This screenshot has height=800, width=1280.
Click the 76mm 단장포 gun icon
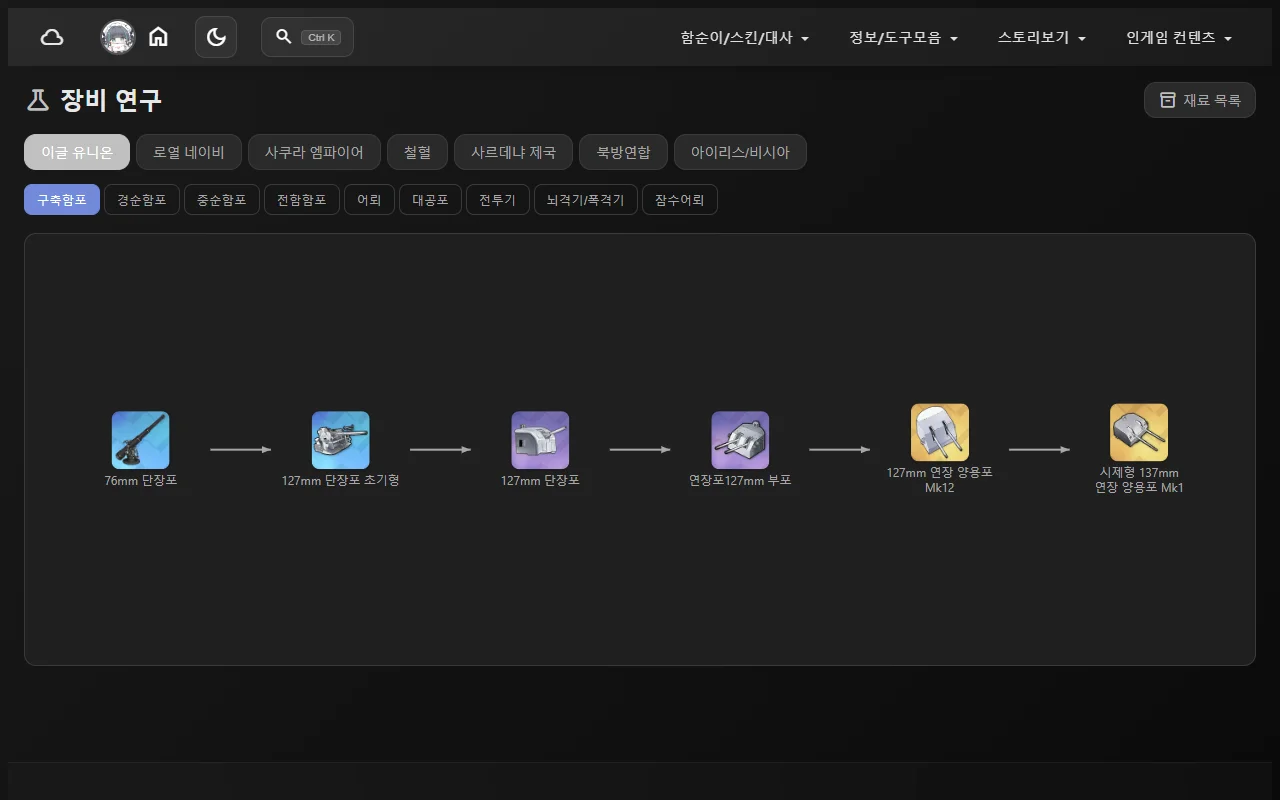[x=140, y=440]
